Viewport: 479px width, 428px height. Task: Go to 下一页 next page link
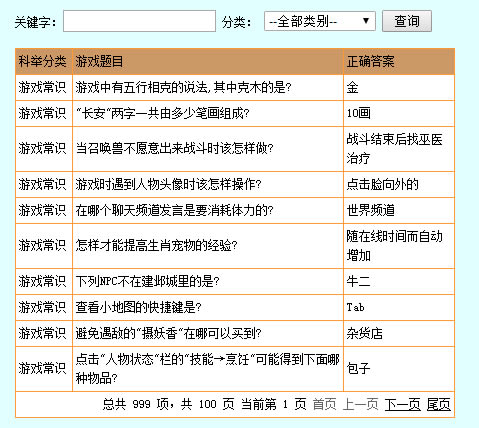(403, 405)
